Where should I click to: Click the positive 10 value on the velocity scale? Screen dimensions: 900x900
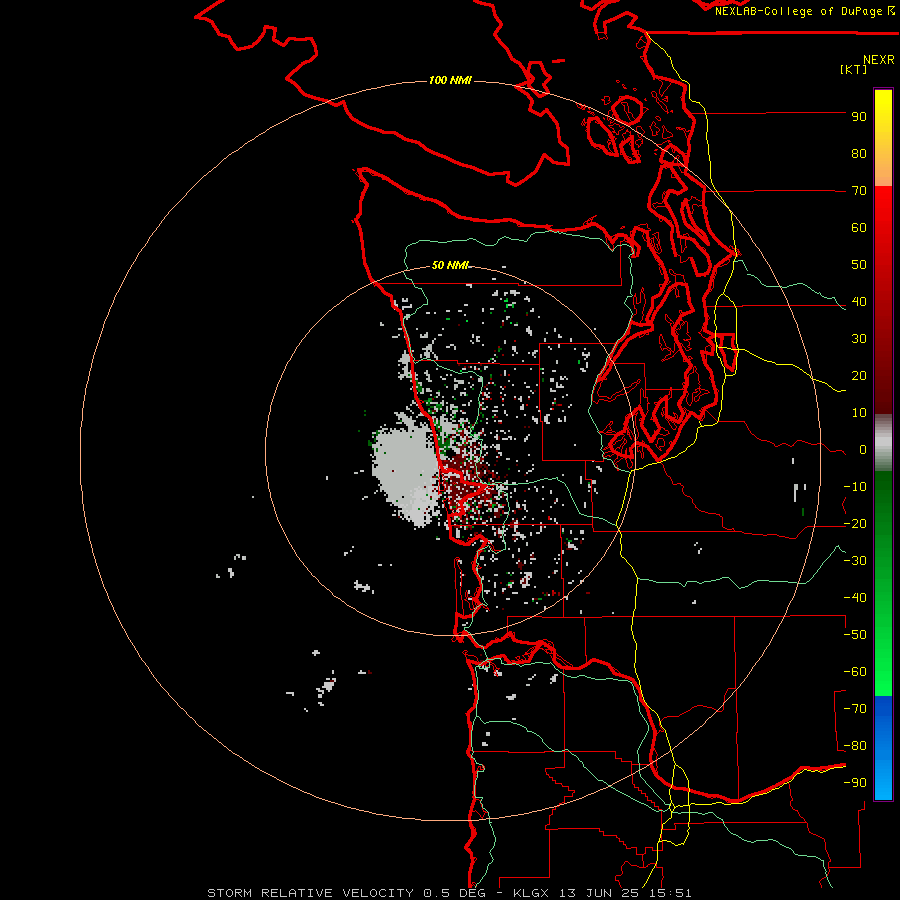tap(859, 413)
